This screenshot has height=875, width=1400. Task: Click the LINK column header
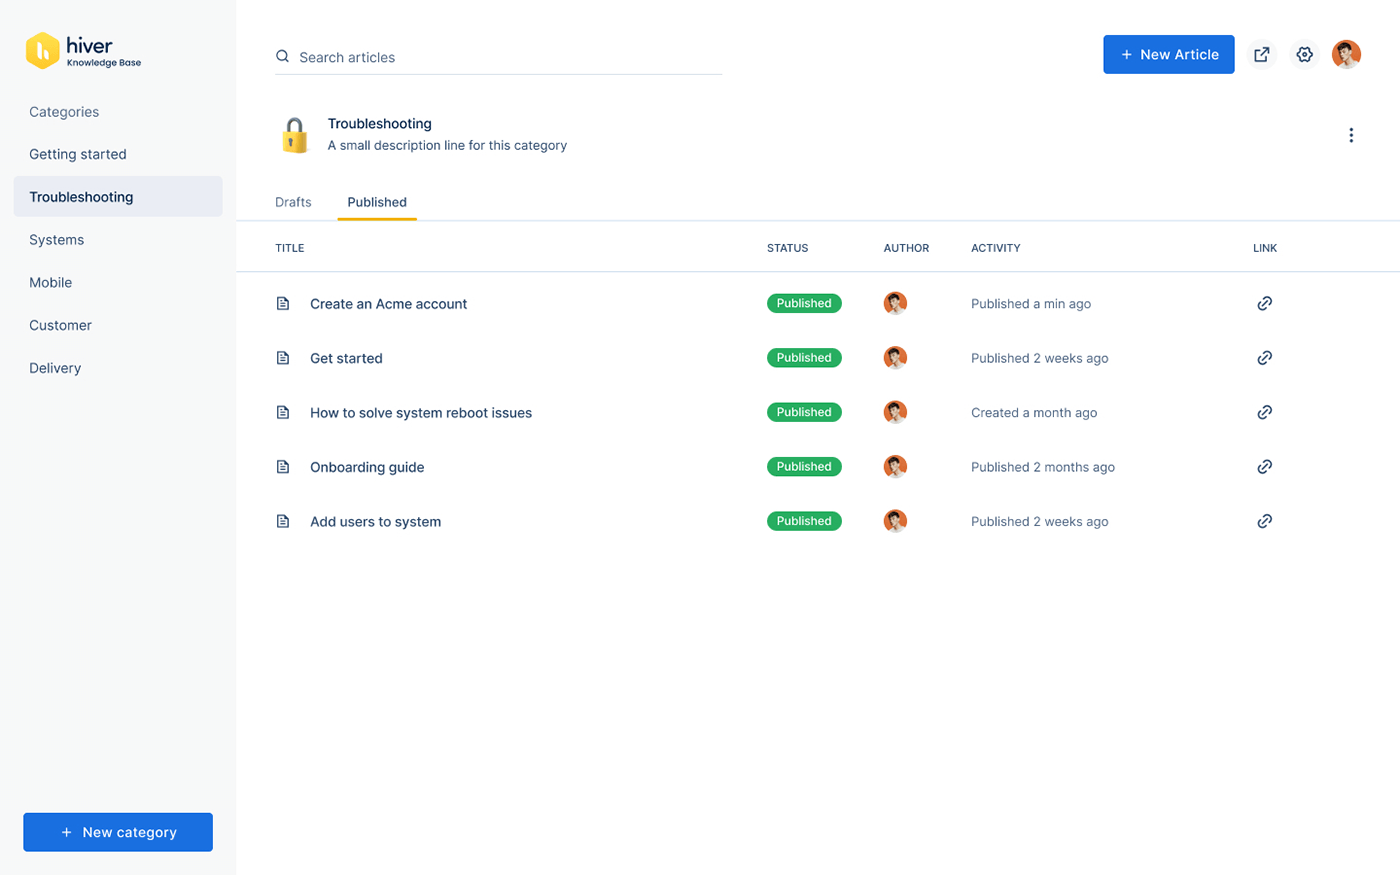(x=1265, y=248)
